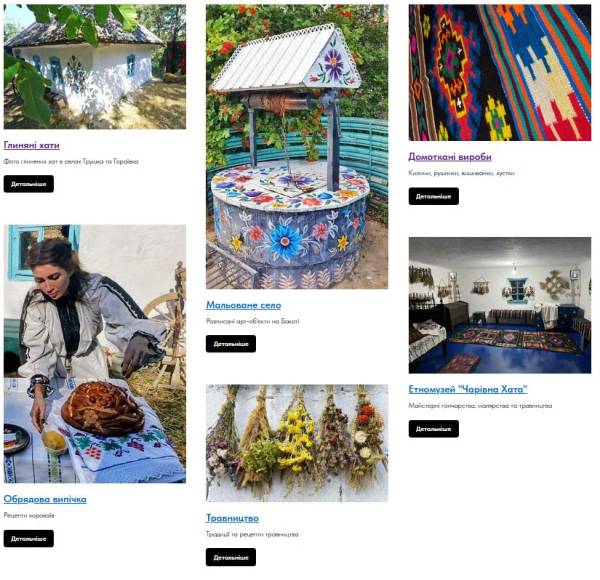Click Детальніше button under Обрядова випічка

tap(29, 539)
